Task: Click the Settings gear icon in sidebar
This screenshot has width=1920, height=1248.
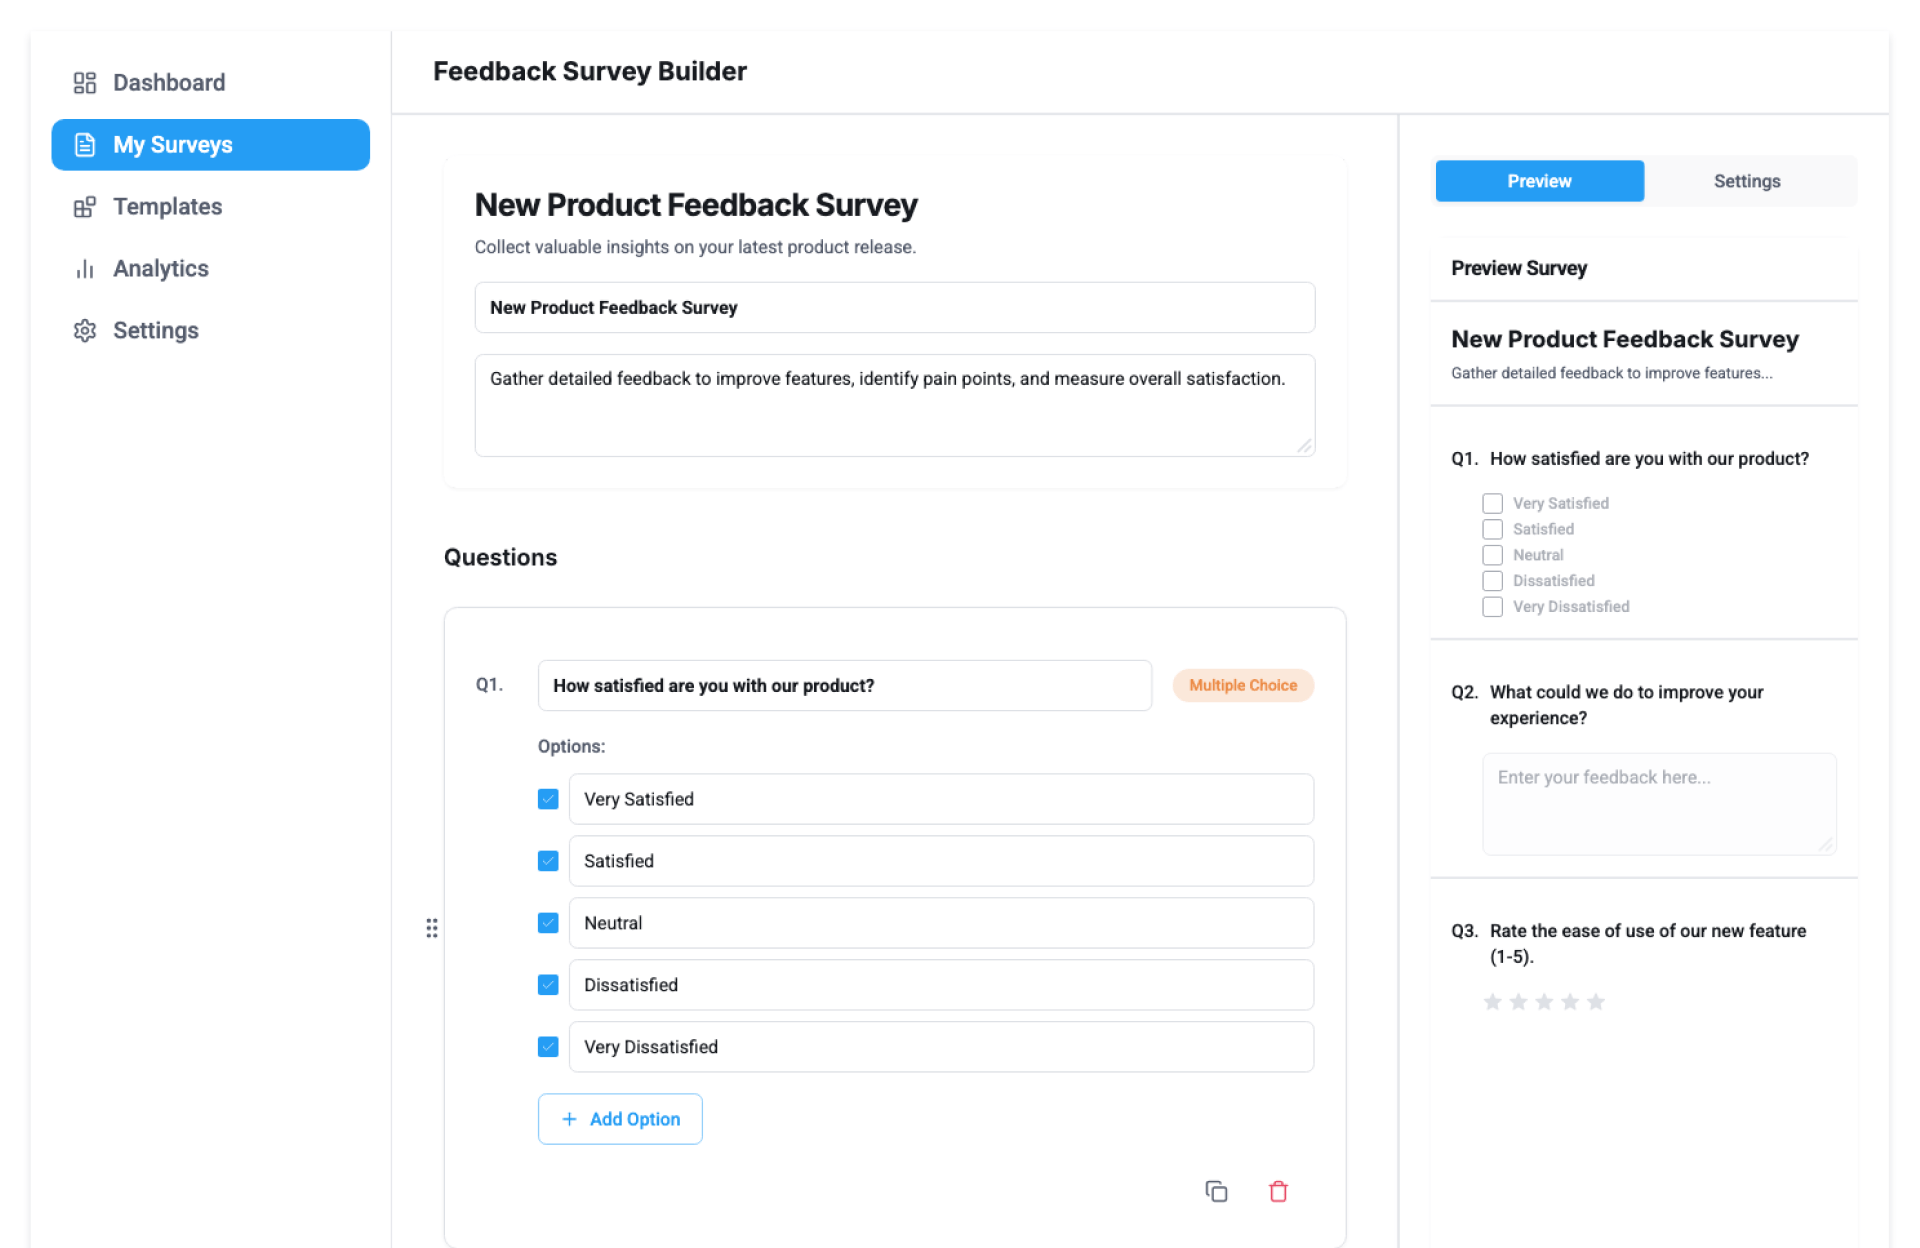Action: coord(85,331)
